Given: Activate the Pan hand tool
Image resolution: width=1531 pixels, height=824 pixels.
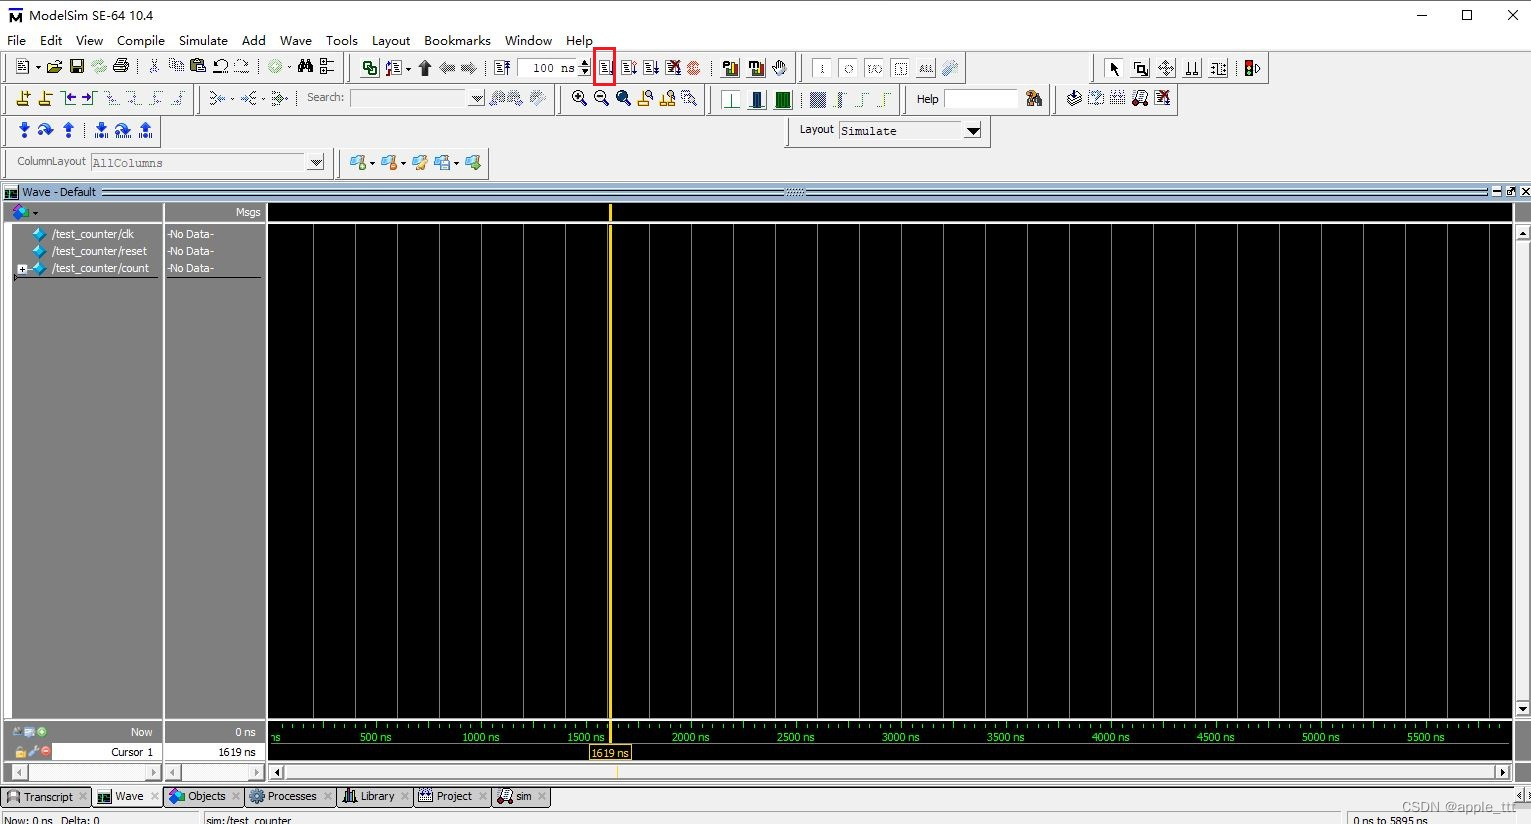Looking at the screenshot, I should tap(780, 67).
